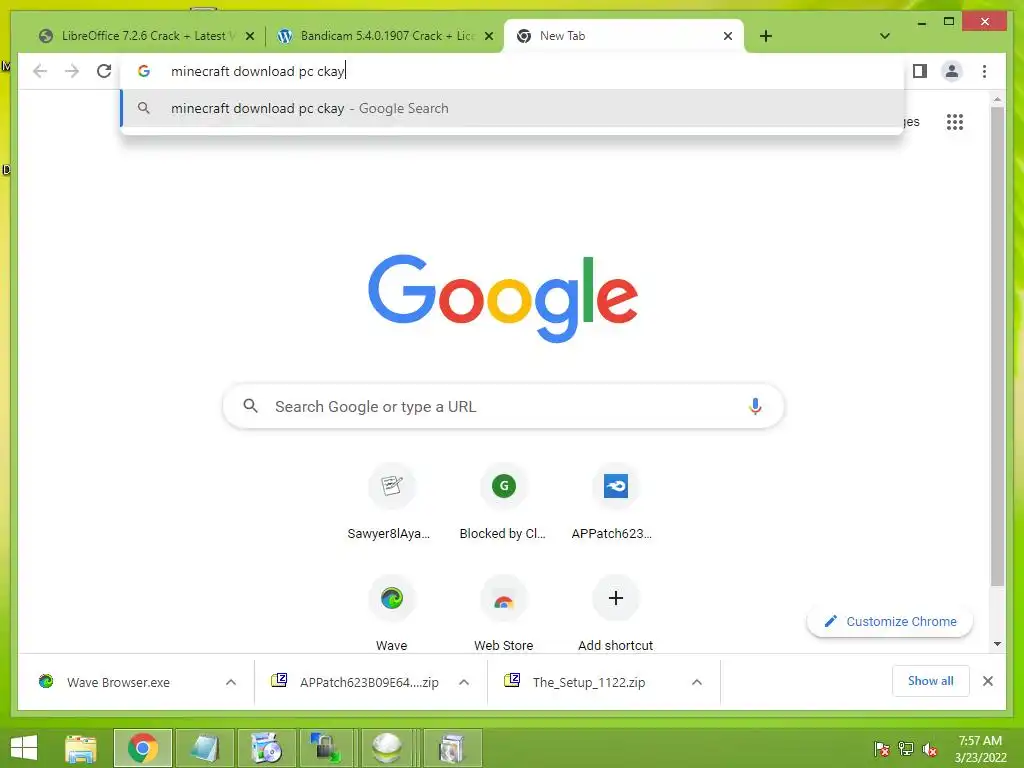The height and width of the screenshot is (768, 1024).
Task: Open Chrome's three-dot menu
Action: pyautogui.click(x=984, y=71)
